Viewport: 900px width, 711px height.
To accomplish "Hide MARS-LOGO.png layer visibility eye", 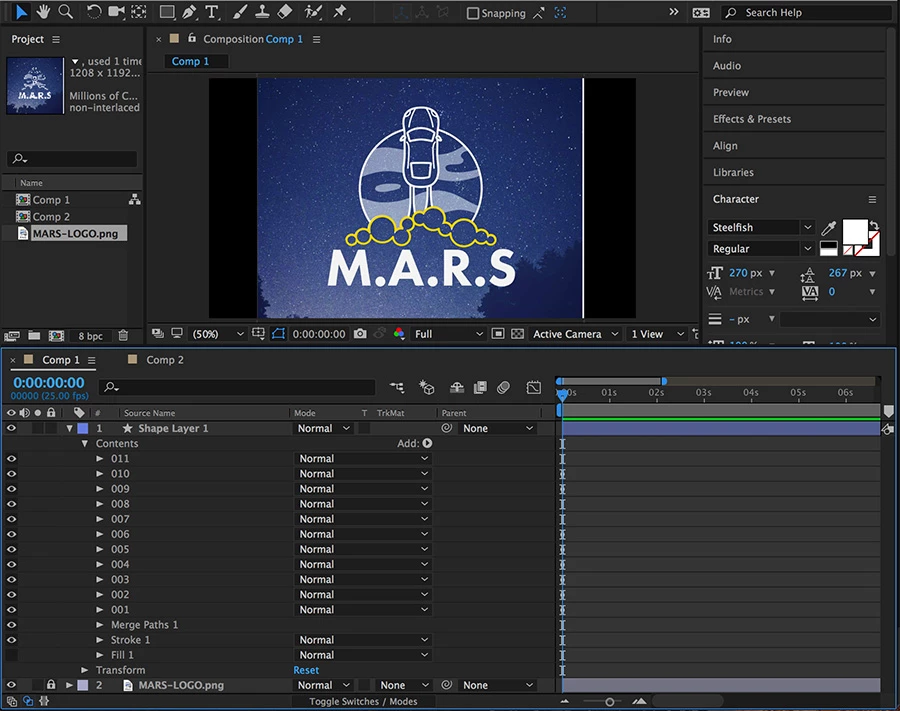I will click(11, 685).
